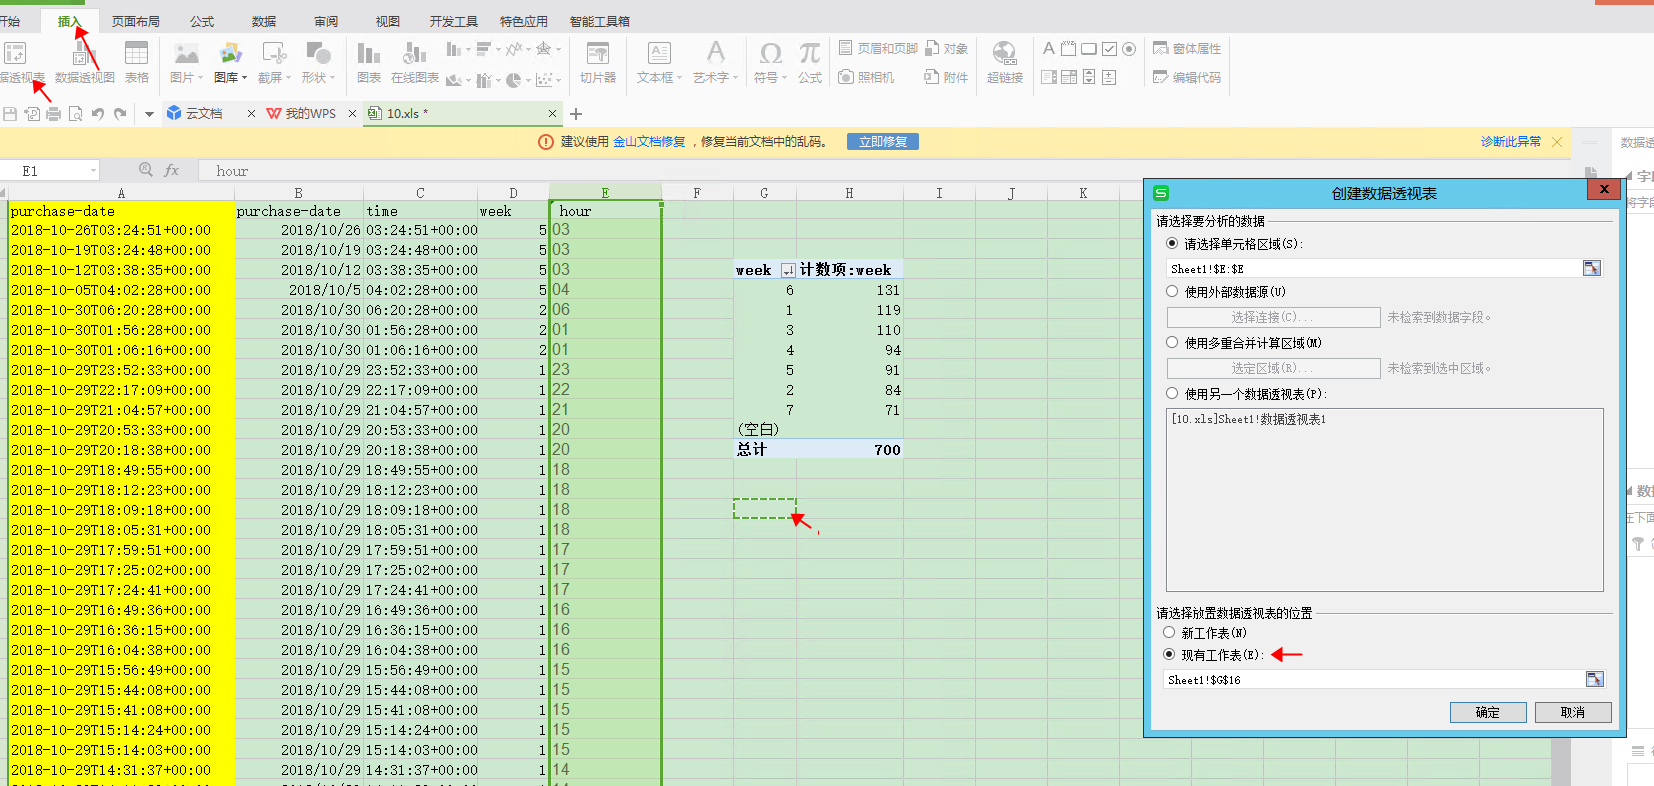Click the Camera tool
This screenshot has height=786, width=1654.
point(866,77)
